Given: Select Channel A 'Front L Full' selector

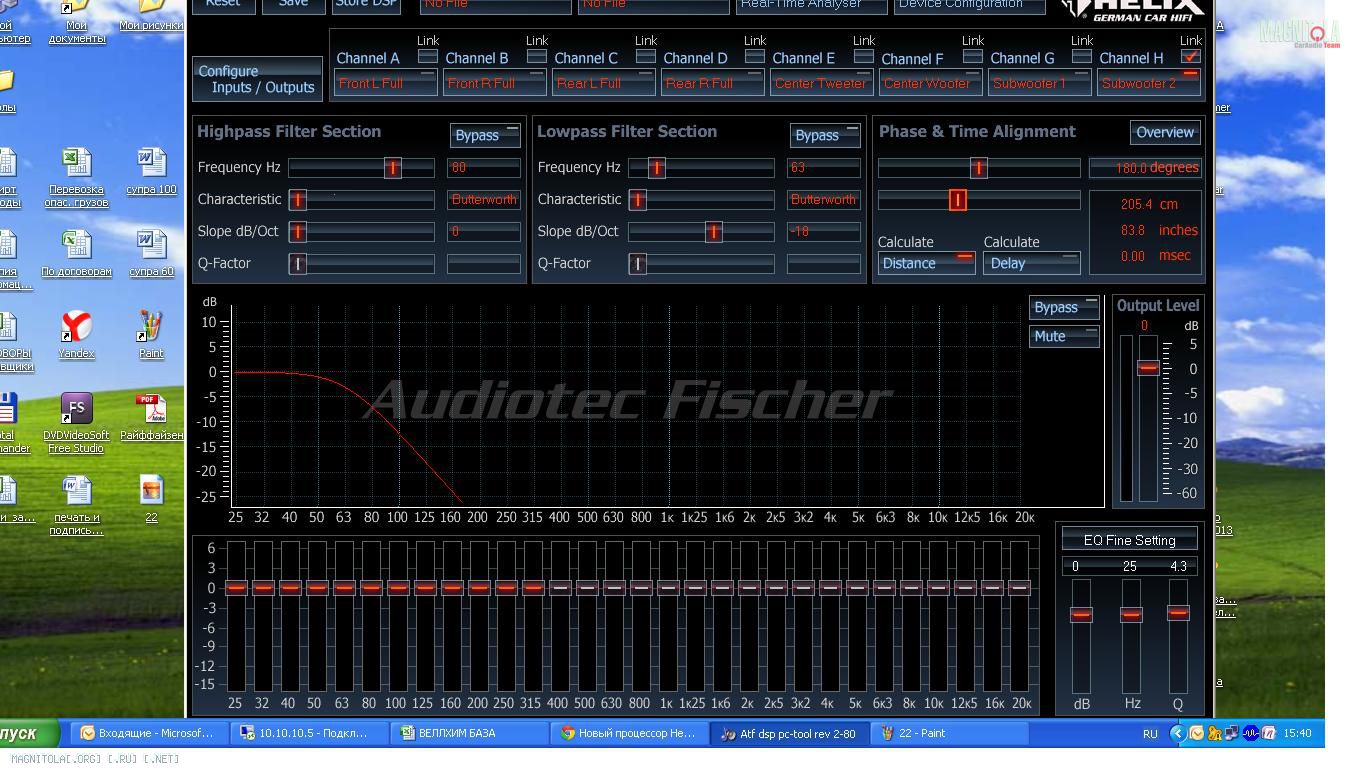Looking at the screenshot, I should 386,83.
